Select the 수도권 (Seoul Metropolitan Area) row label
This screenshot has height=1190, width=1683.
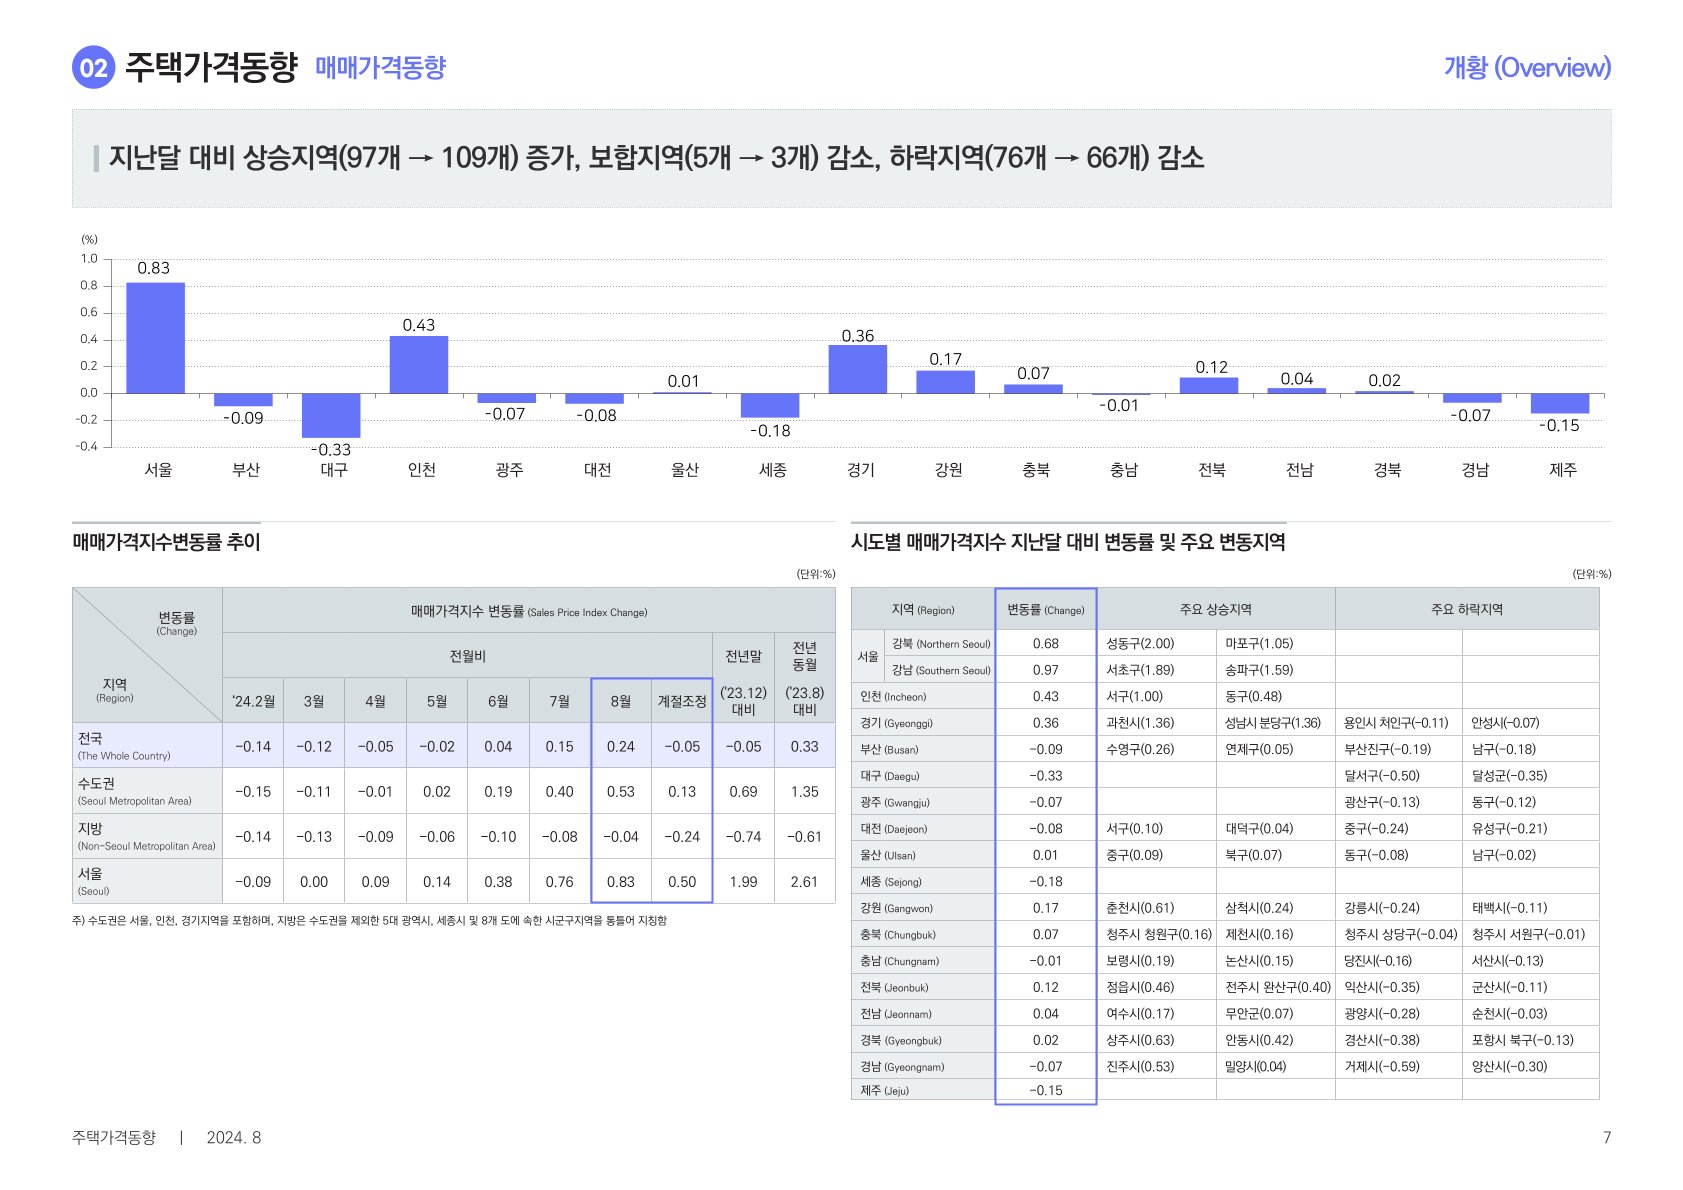tap(147, 791)
